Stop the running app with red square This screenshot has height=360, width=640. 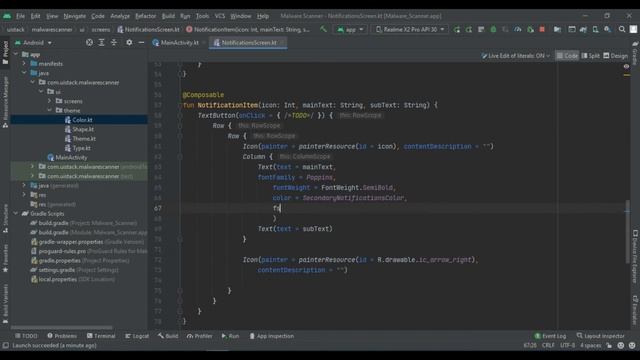coord(542,29)
